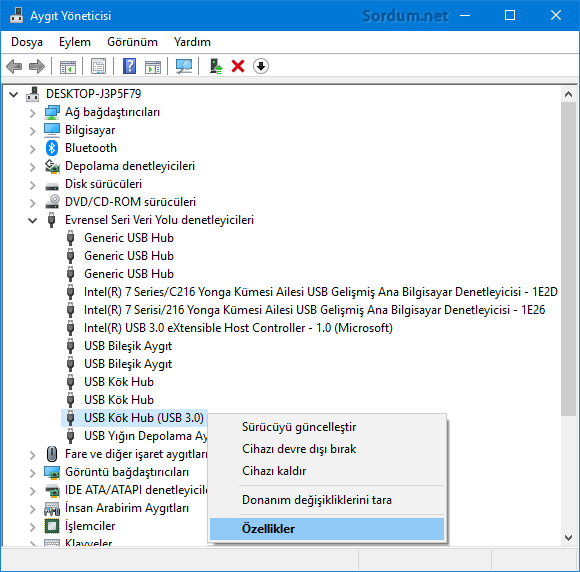
Task: Select the Intel 7 Serisi/216 1E26 controller
Action: (314, 310)
